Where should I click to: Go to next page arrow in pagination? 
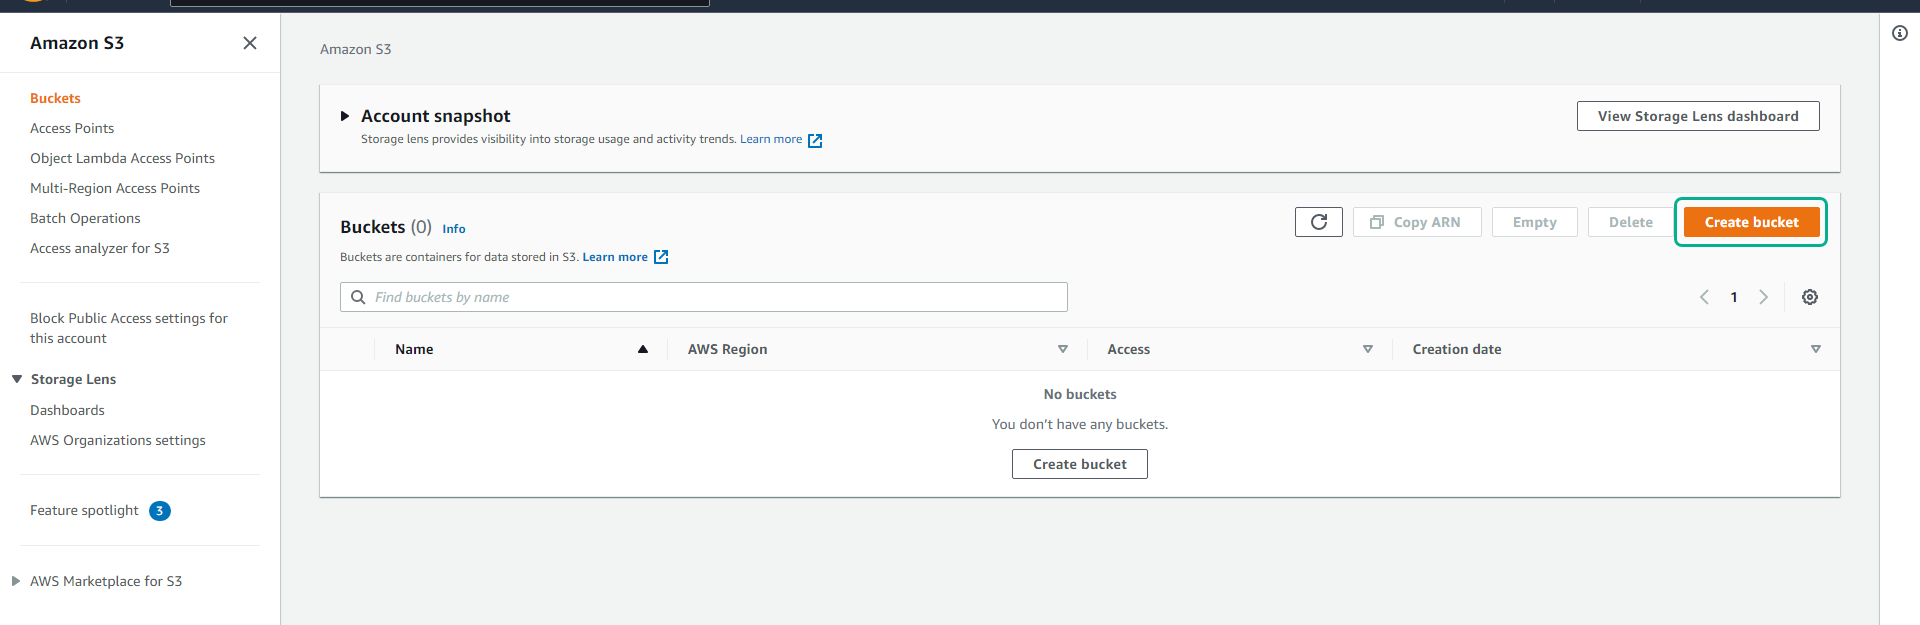[1763, 297]
